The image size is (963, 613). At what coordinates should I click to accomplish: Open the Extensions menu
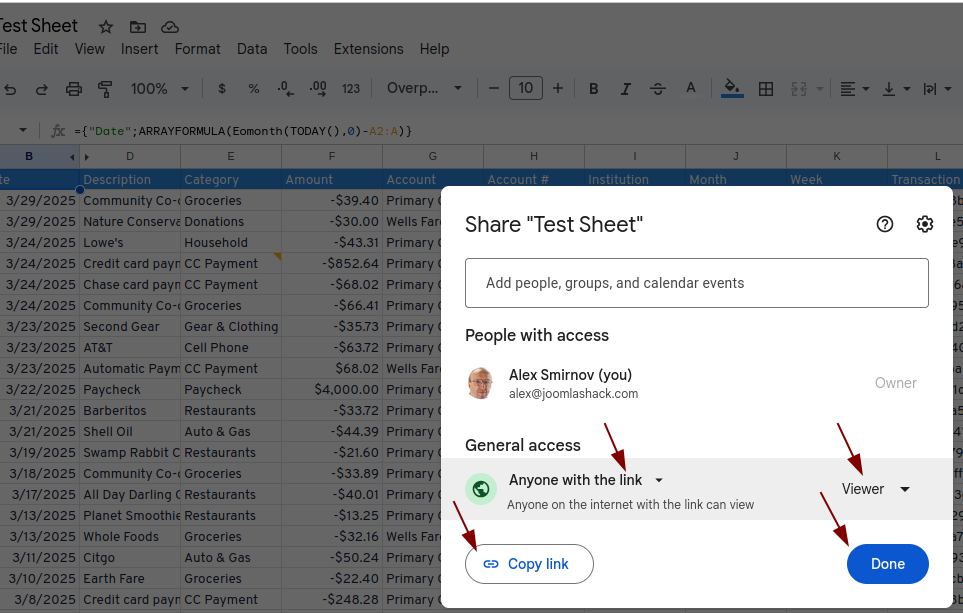368,49
